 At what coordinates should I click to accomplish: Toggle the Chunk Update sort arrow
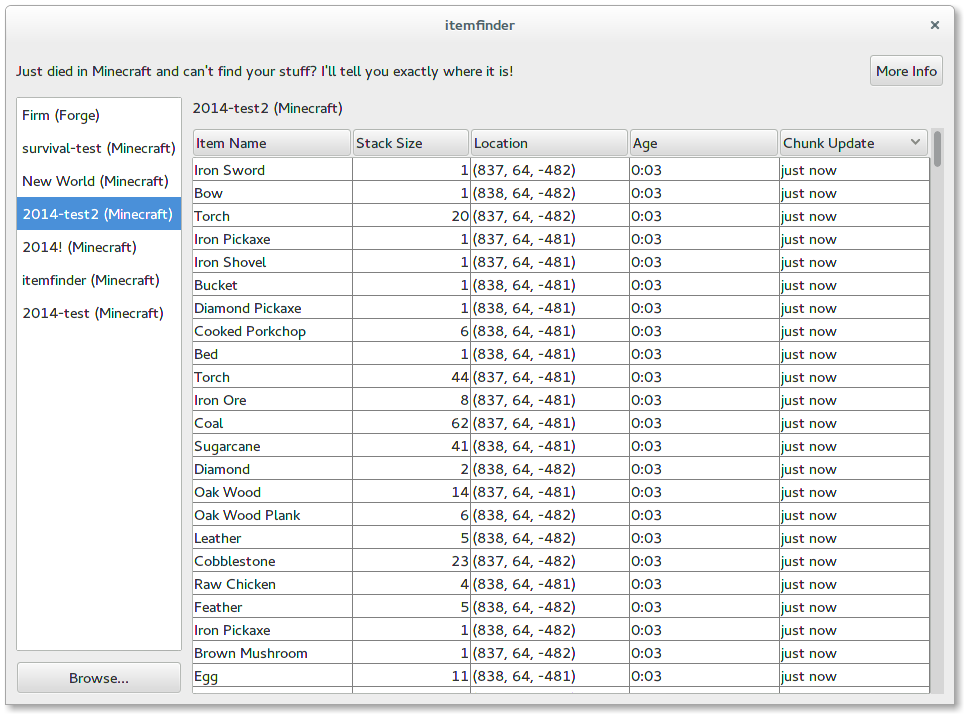pos(915,143)
